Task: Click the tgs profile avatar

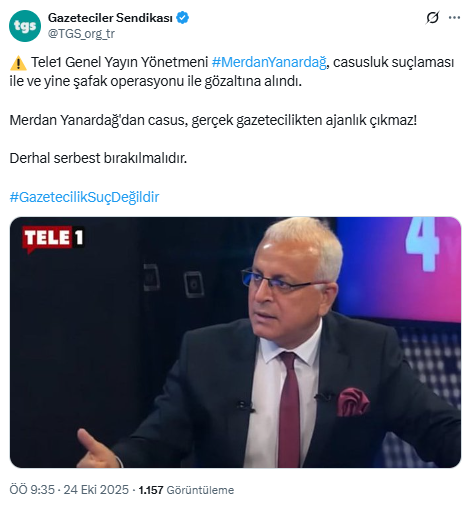Action: (x=25, y=26)
